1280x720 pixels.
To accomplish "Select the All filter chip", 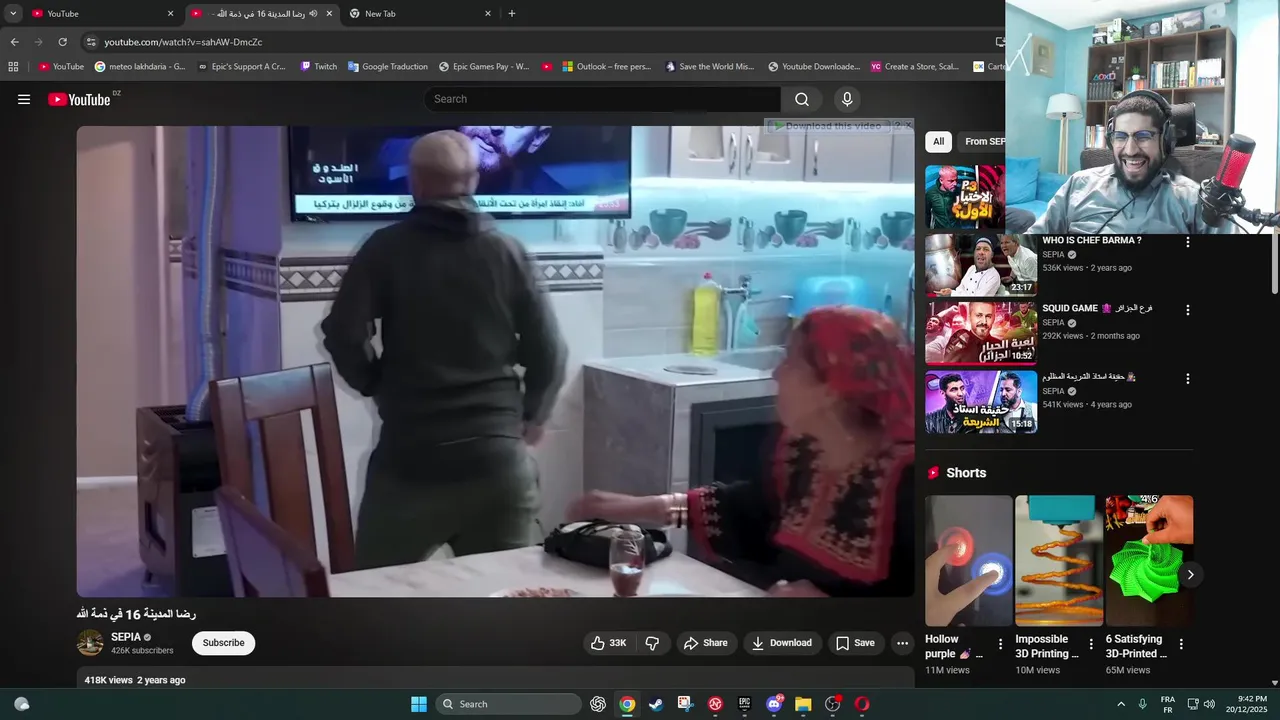I will click(x=938, y=142).
